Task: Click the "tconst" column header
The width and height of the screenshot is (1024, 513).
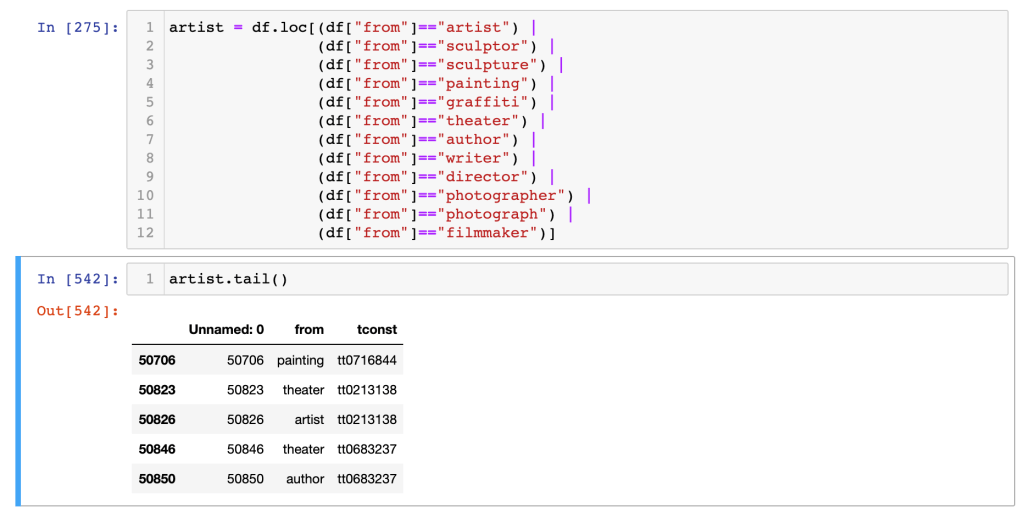Action: 377,329
